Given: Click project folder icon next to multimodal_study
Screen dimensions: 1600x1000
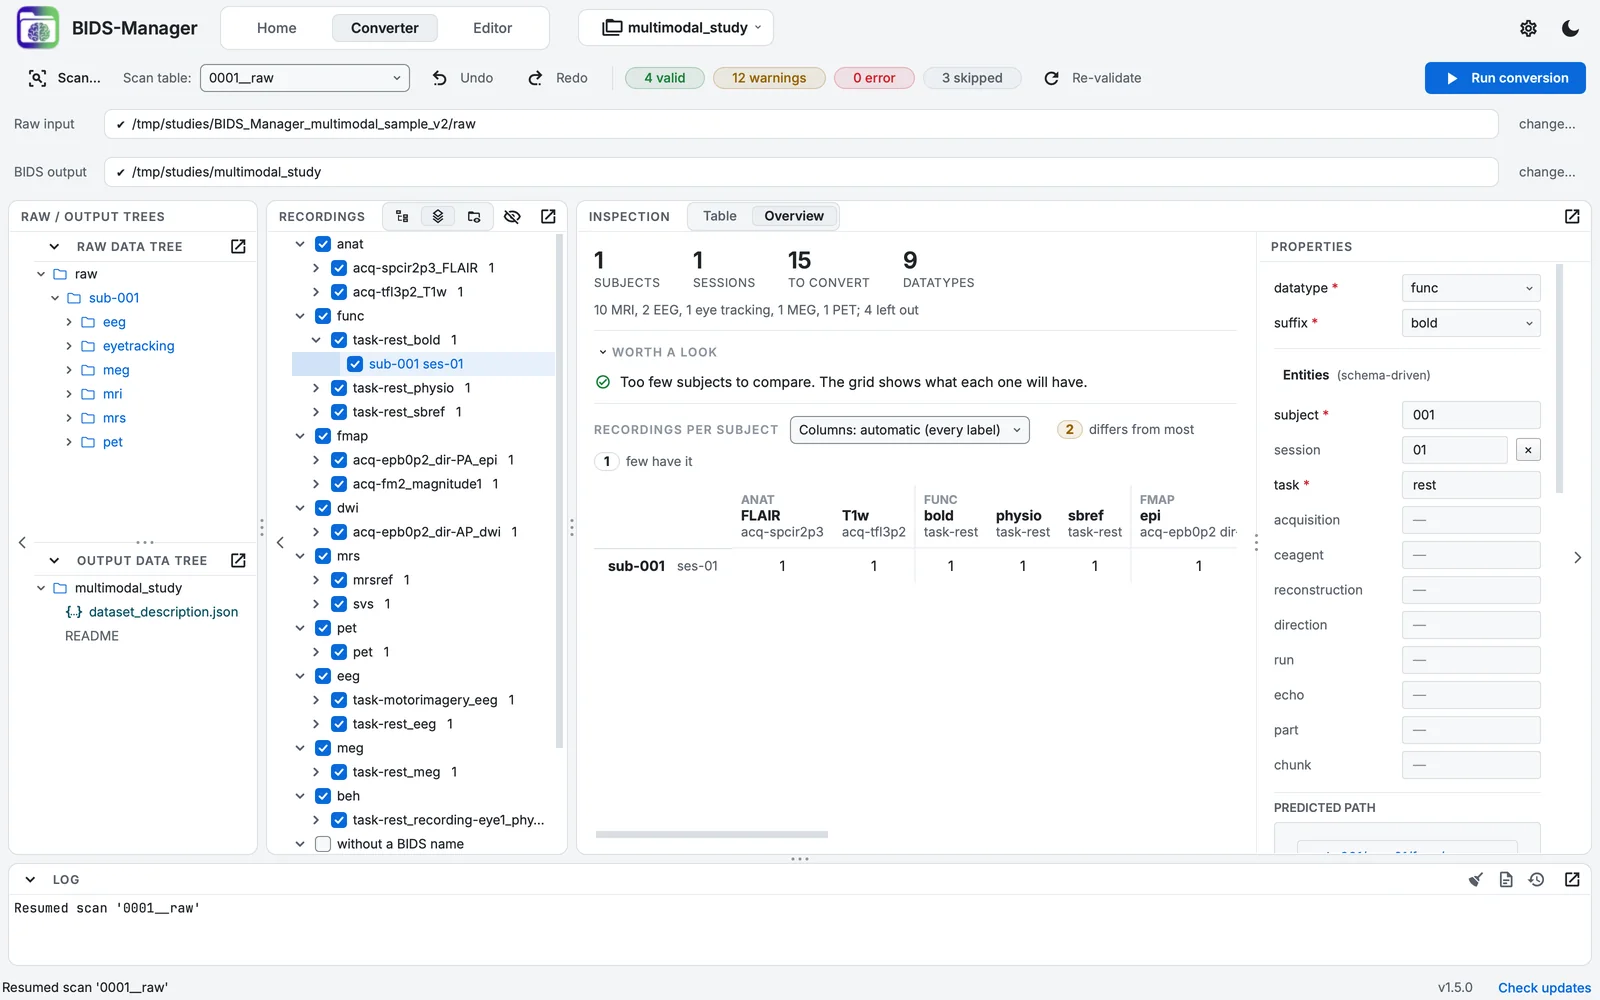Looking at the screenshot, I should (612, 28).
